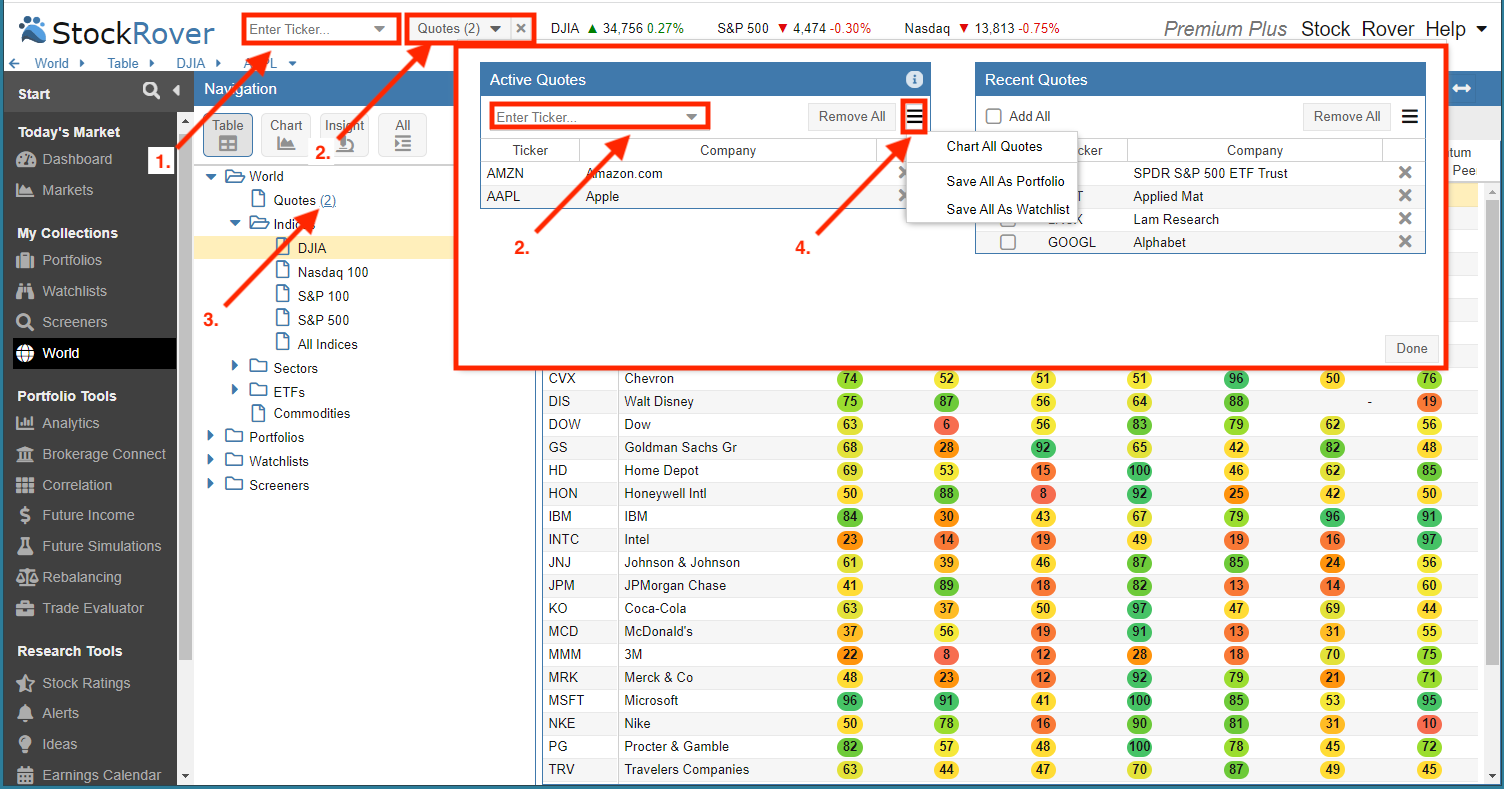Screen dimensions: 1504x789
Task: Check the GOOGL row checkbox
Action: pyautogui.click(x=1008, y=242)
